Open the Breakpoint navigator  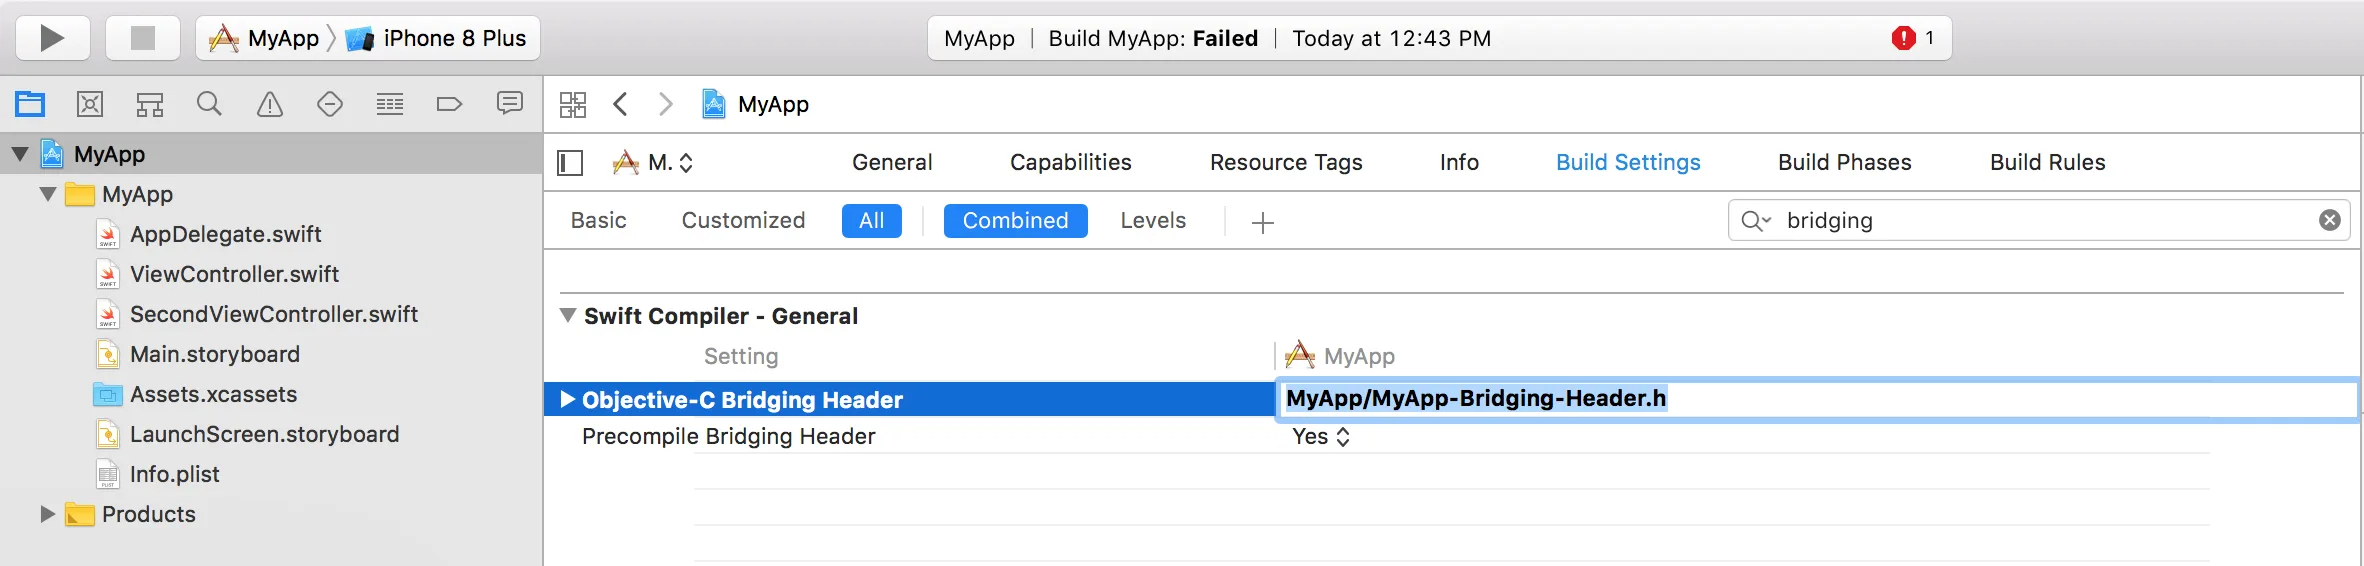449,104
